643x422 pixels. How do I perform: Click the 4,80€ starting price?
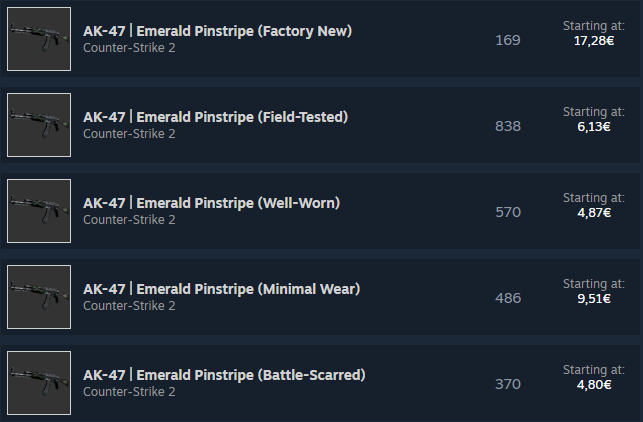pos(593,385)
